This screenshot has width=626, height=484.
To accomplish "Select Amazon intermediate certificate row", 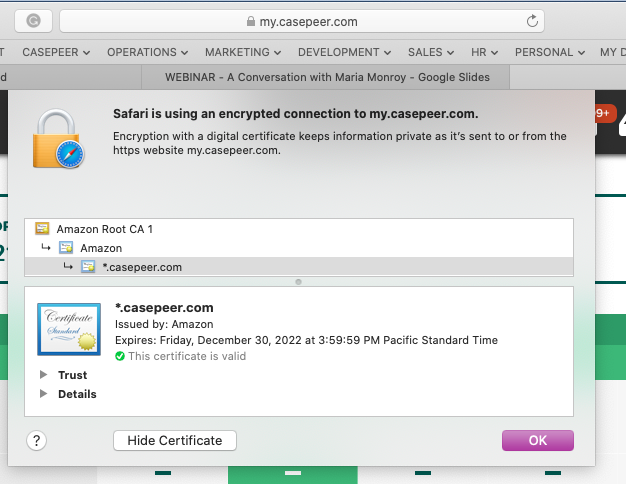I will tap(299, 248).
